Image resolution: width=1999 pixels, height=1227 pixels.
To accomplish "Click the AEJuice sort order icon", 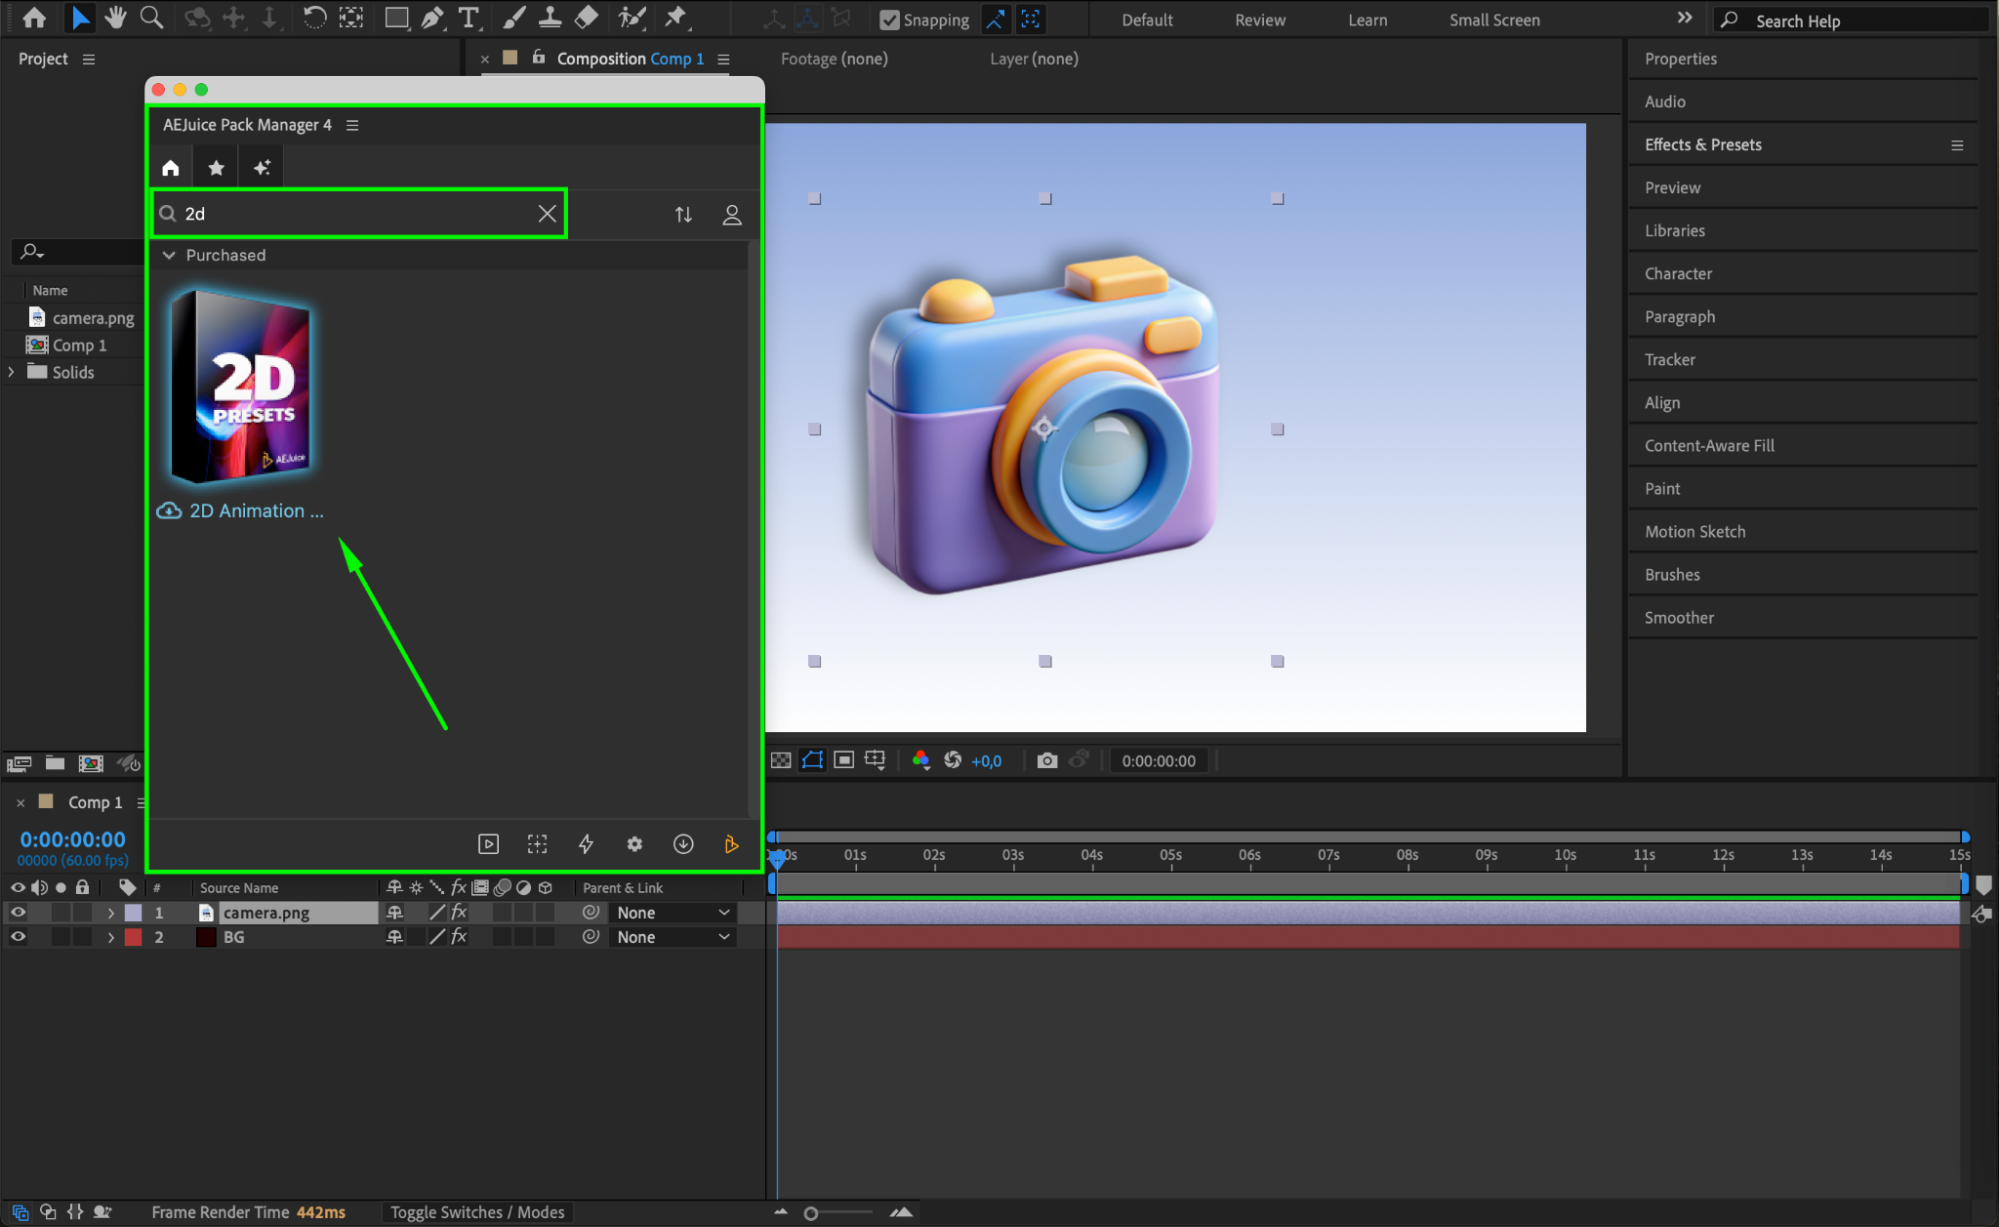I will [683, 214].
